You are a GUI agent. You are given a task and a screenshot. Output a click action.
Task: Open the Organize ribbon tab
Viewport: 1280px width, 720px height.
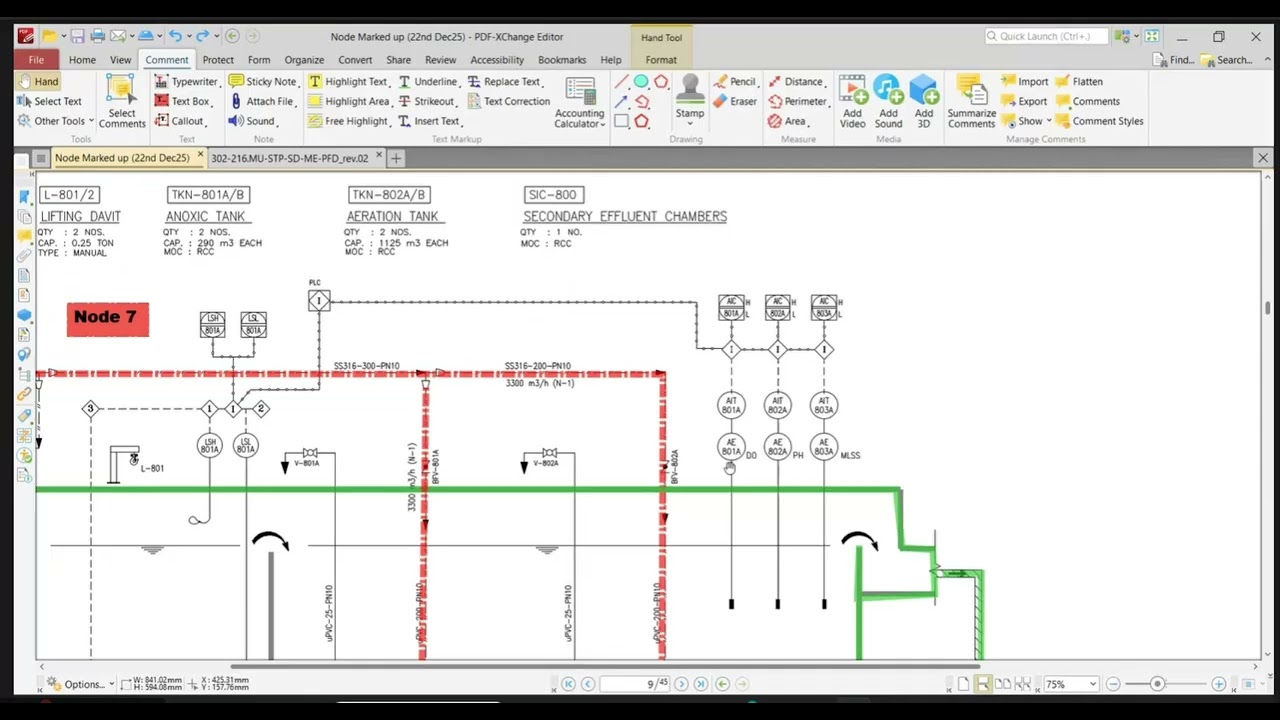[x=304, y=60]
